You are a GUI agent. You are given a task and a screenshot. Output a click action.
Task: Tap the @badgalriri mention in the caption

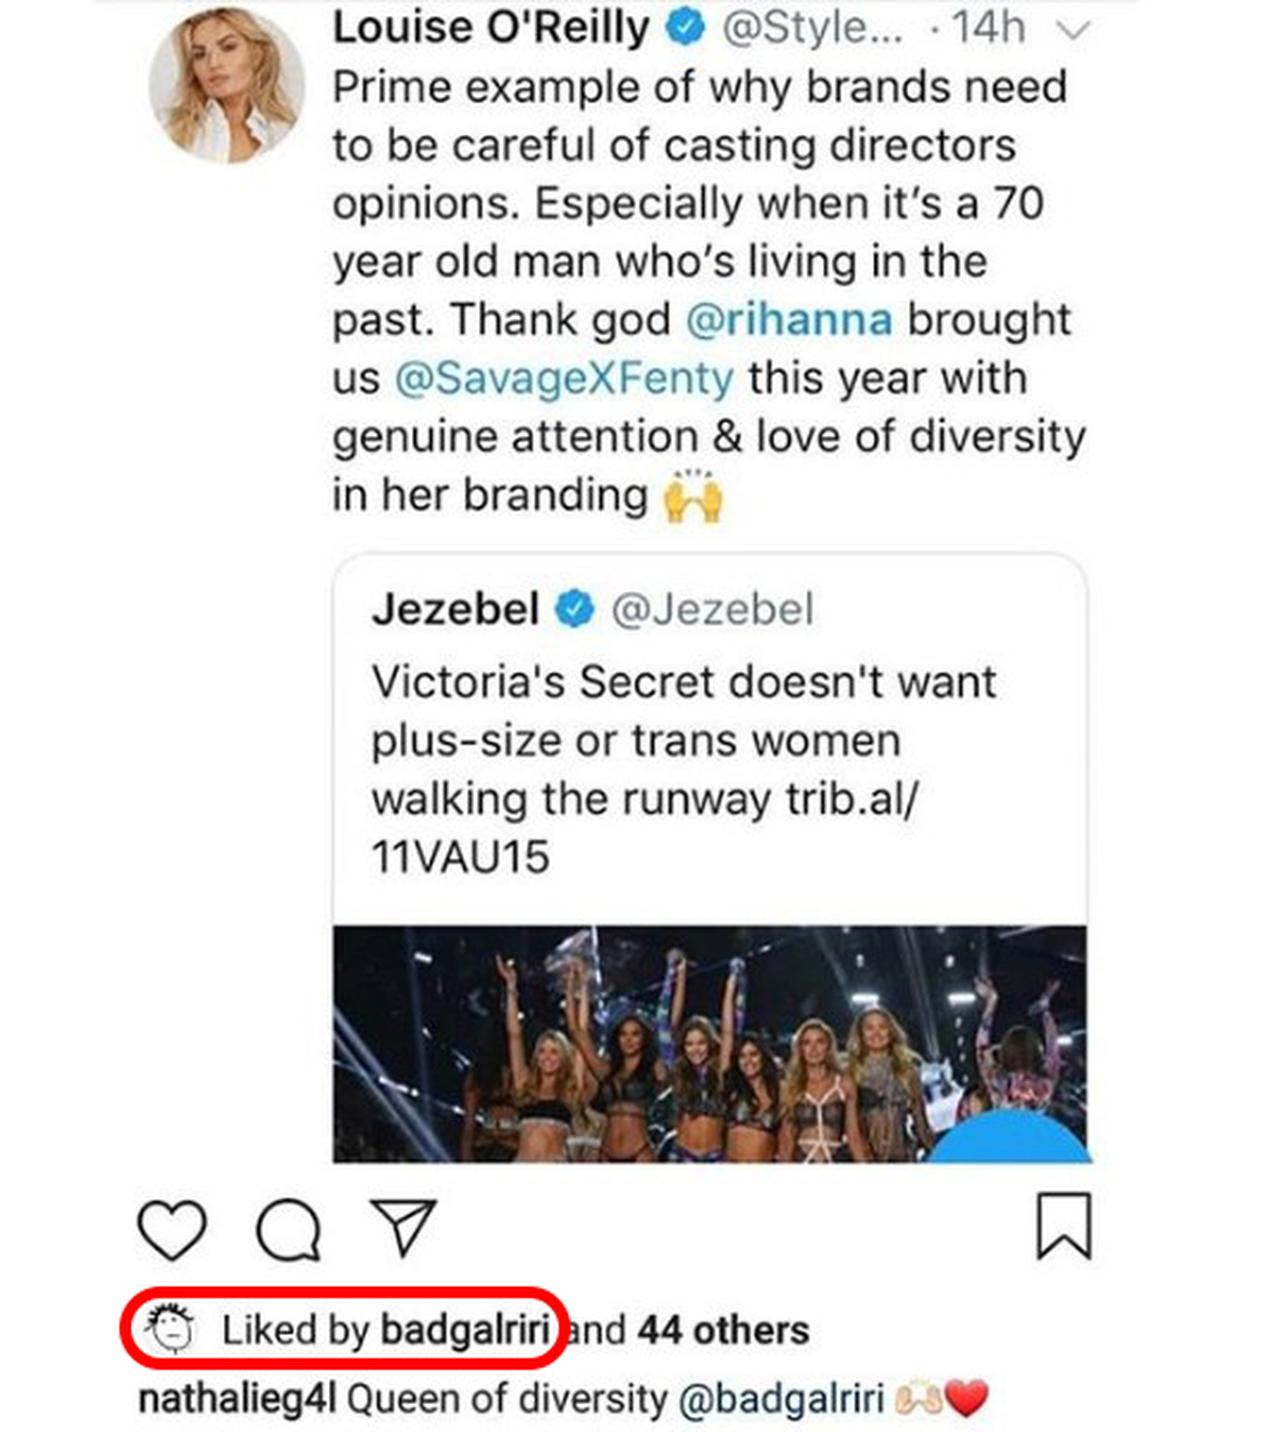781,1398
